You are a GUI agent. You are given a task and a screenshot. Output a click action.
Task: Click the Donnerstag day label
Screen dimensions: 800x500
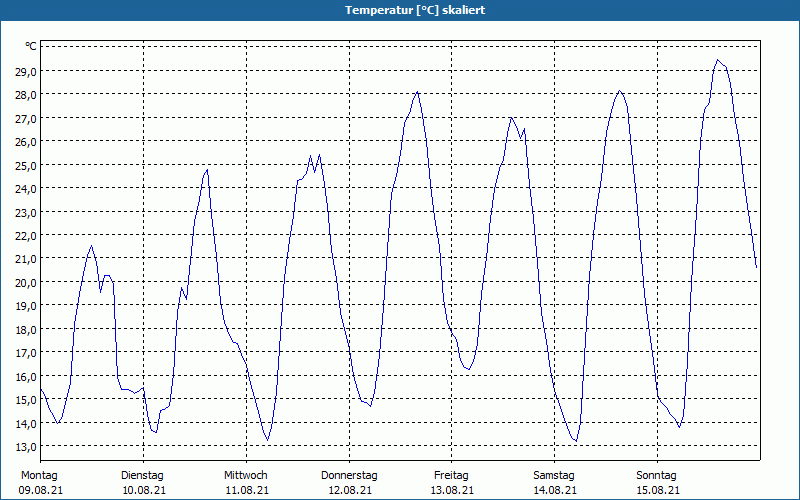point(349,475)
